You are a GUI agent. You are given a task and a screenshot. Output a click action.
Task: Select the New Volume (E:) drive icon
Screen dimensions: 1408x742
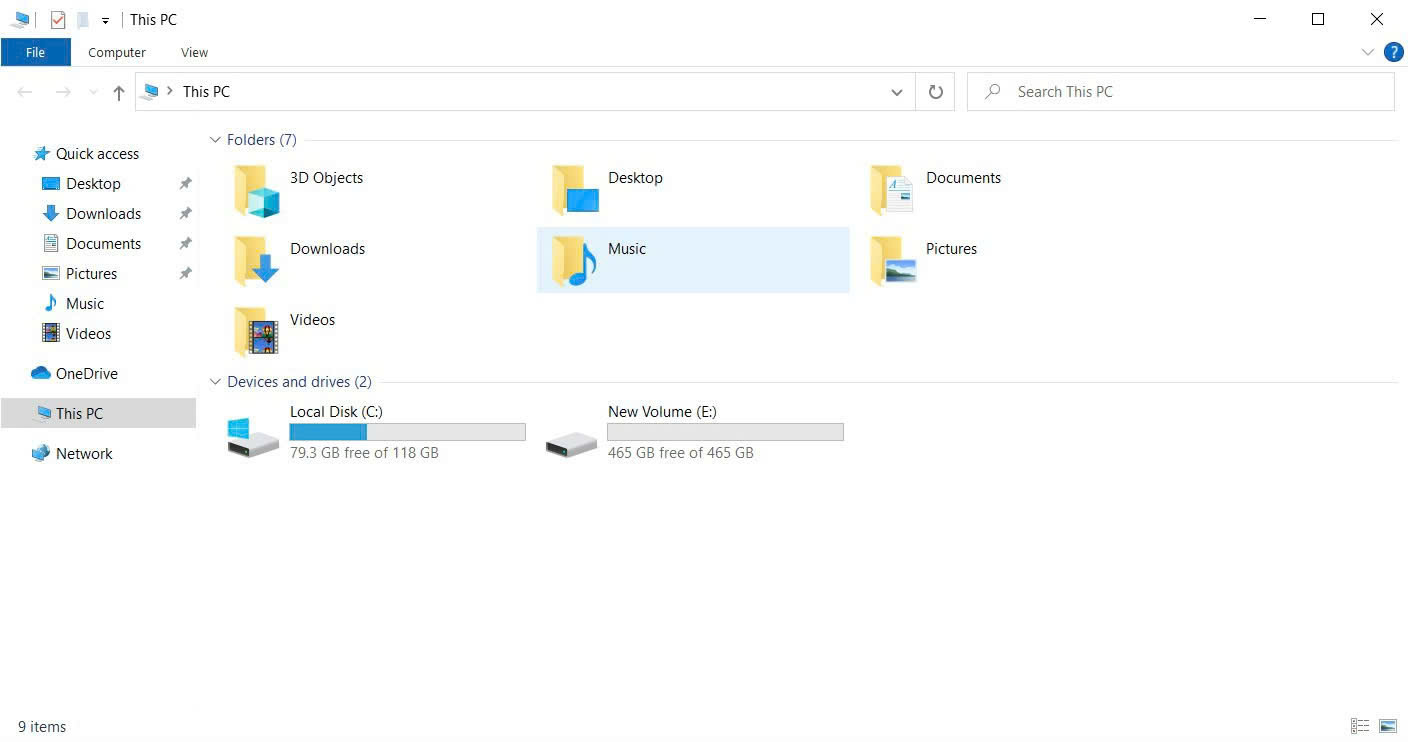571,443
